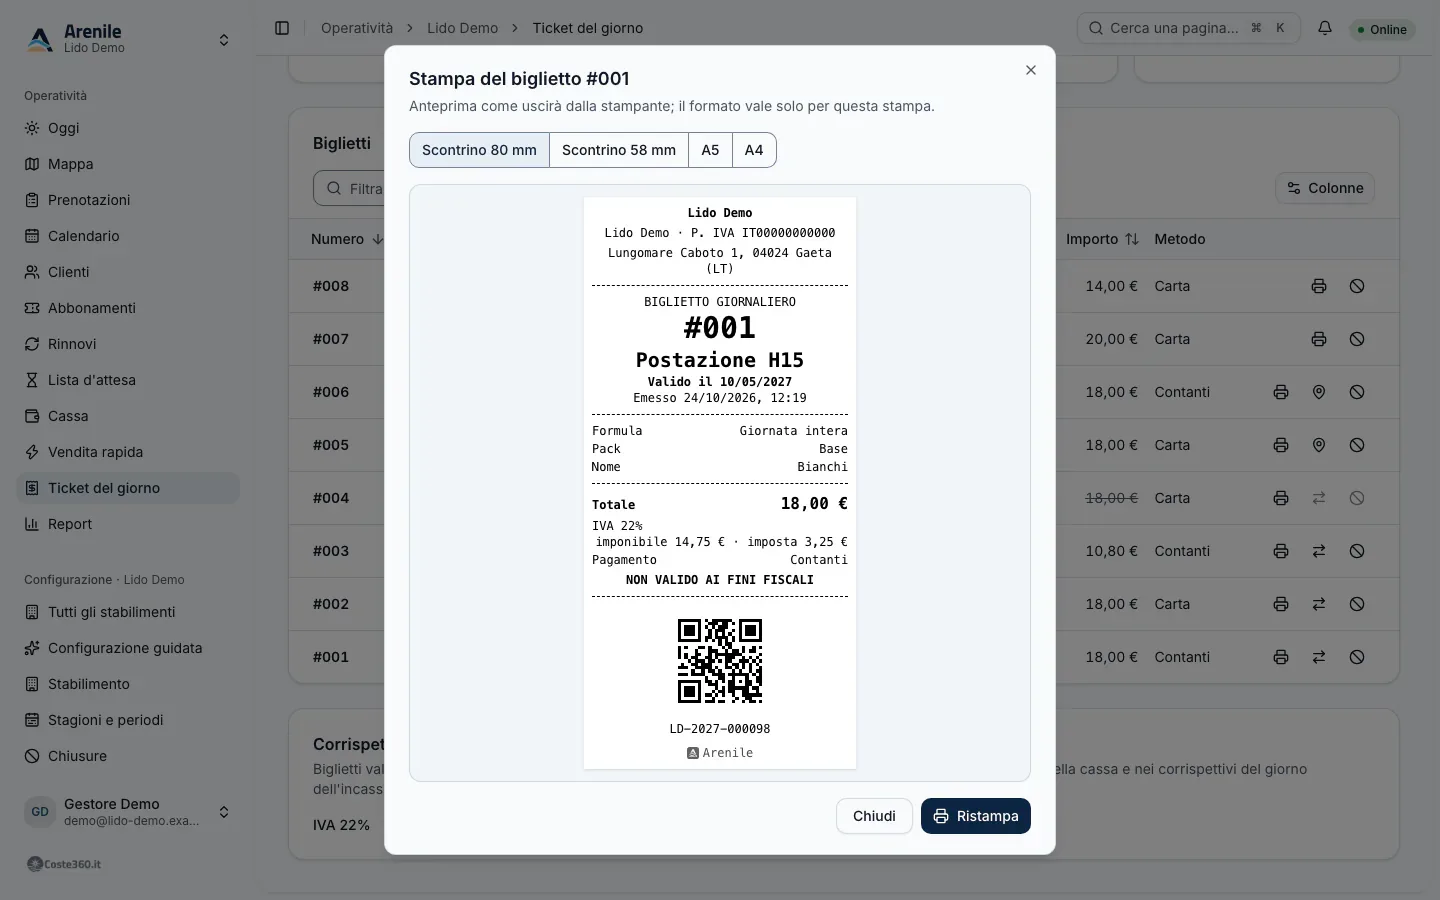Choose the A5 print format
The height and width of the screenshot is (900, 1440).
[x=710, y=150]
